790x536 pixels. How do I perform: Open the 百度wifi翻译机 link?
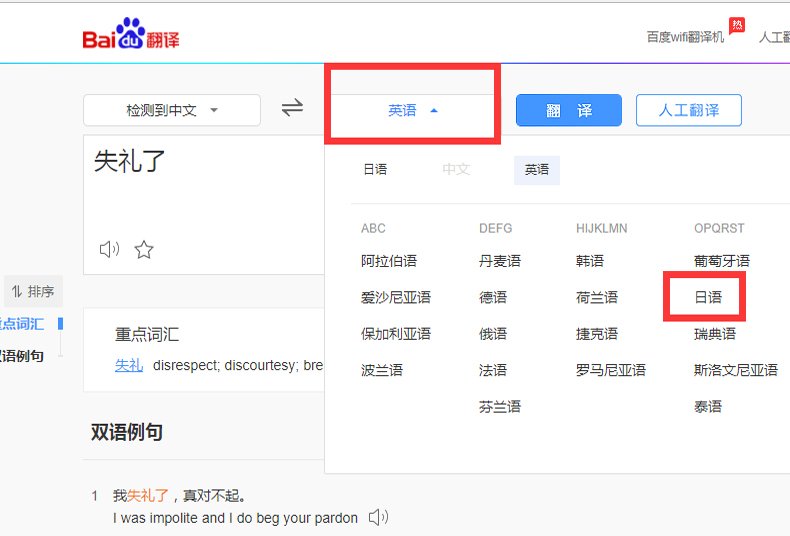(685, 37)
